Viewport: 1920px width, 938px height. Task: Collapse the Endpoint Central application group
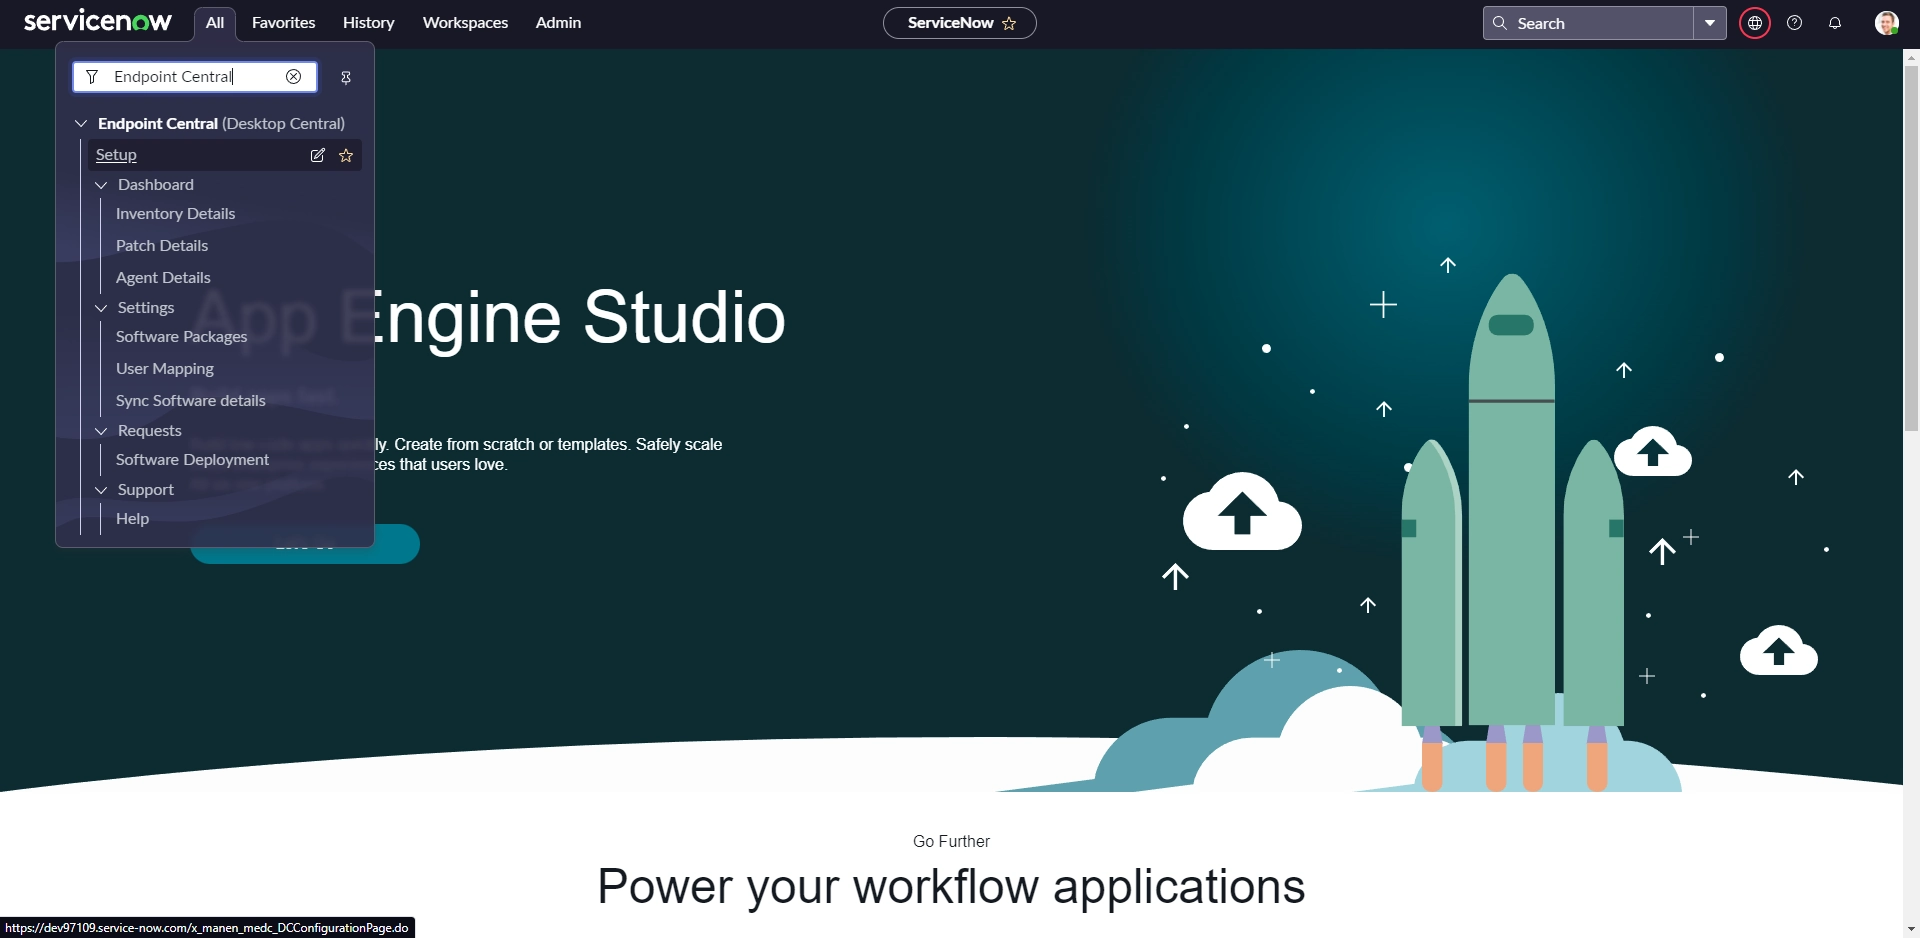pyautogui.click(x=81, y=124)
